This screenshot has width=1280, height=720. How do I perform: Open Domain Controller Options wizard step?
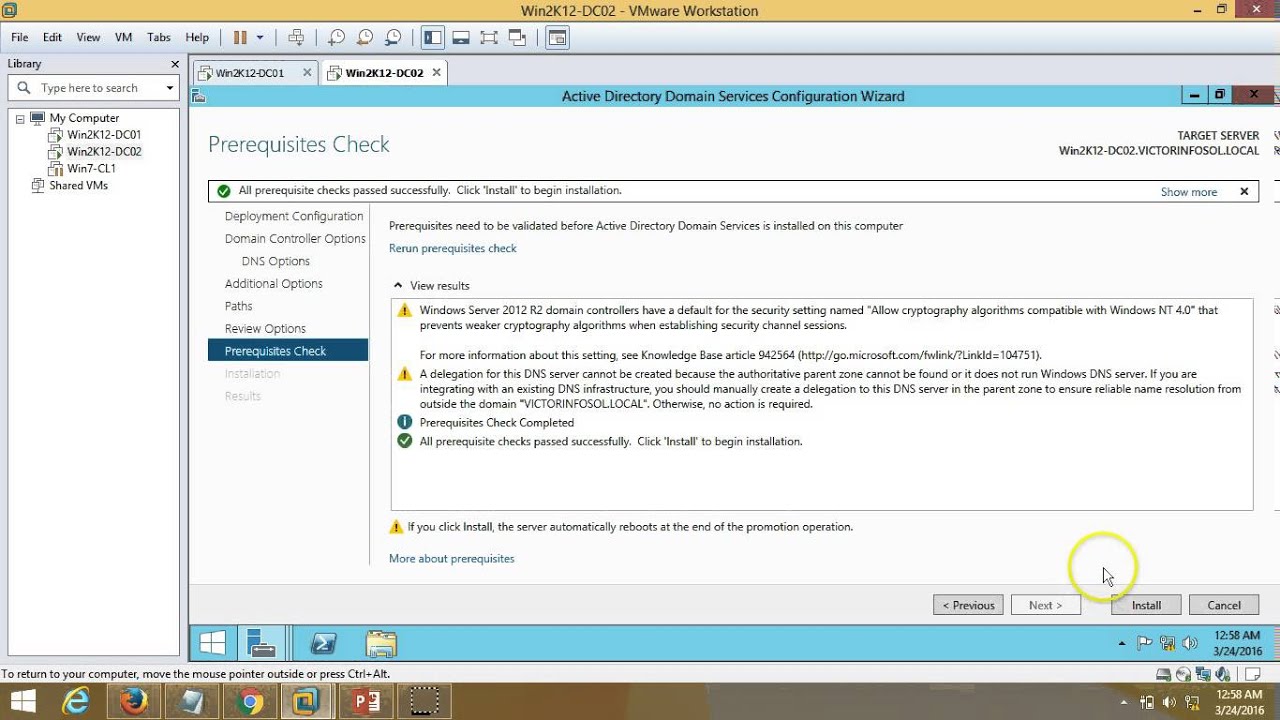pos(295,239)
